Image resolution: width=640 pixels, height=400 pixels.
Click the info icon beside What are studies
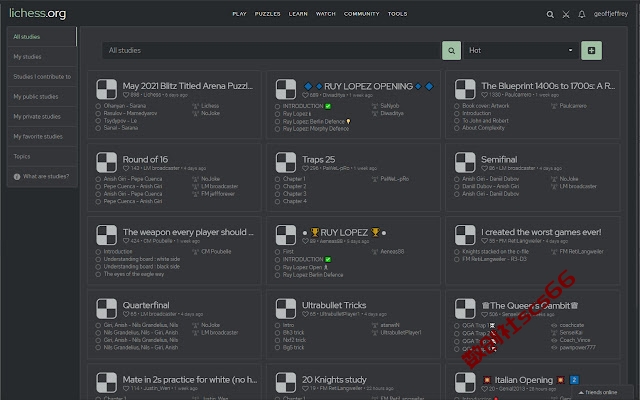(x=17, y=177)
